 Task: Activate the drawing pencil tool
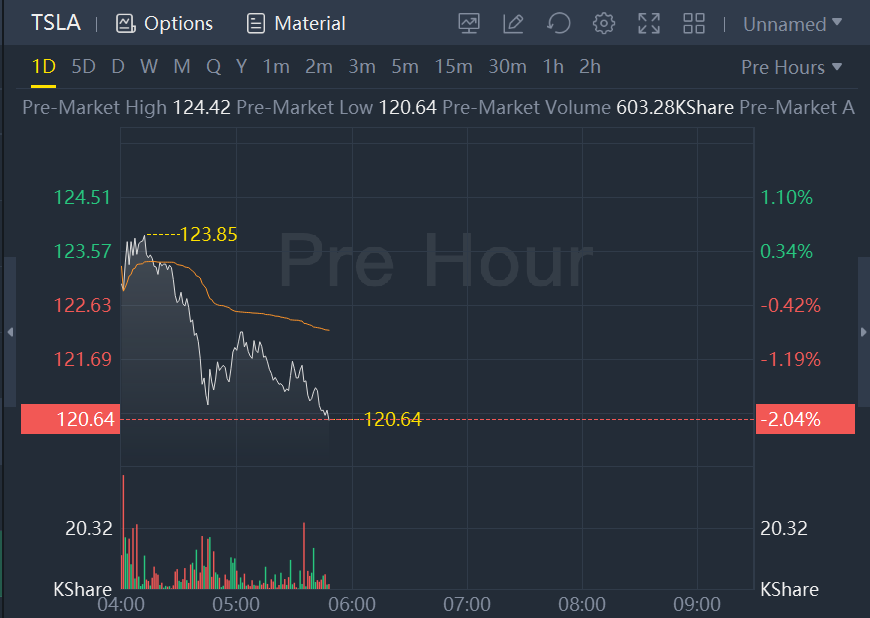pyautogui.click(x=514, y=23)
